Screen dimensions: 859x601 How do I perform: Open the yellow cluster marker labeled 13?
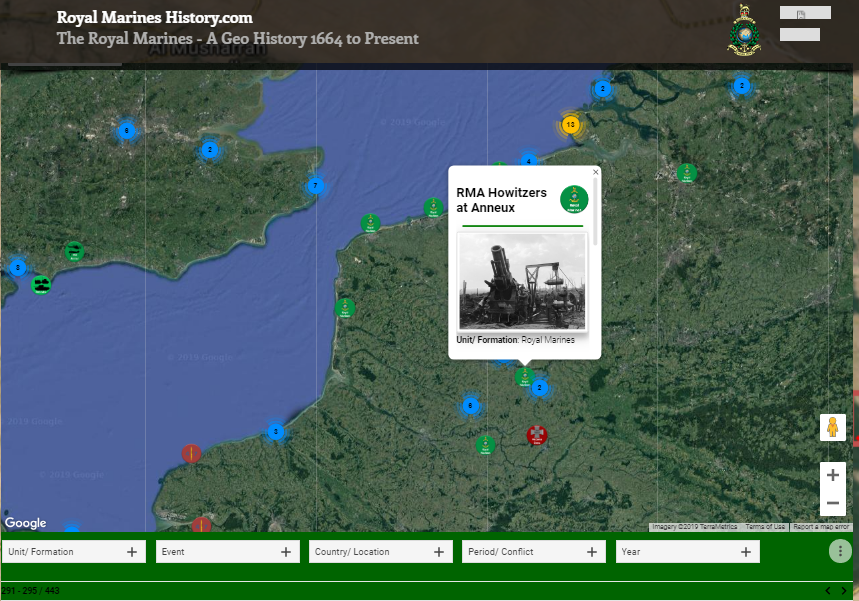[x=570, y=125]
